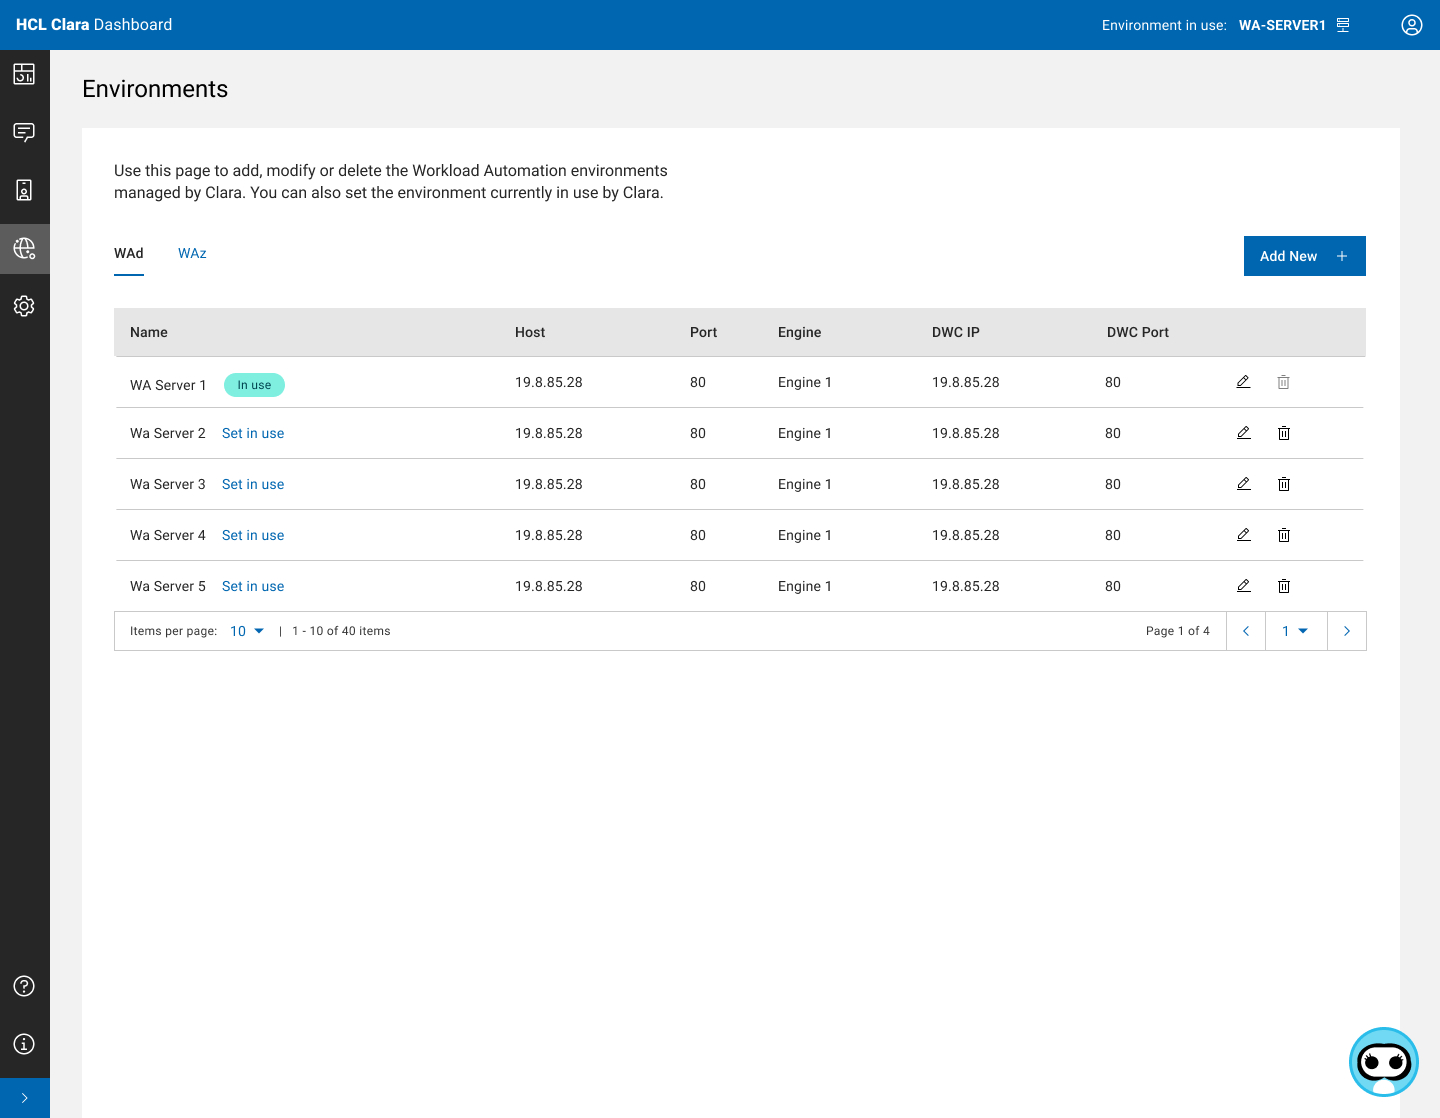Open settings gear in sidebar
This screenshot has height=1118, width=1440.
tap(24, 306)
